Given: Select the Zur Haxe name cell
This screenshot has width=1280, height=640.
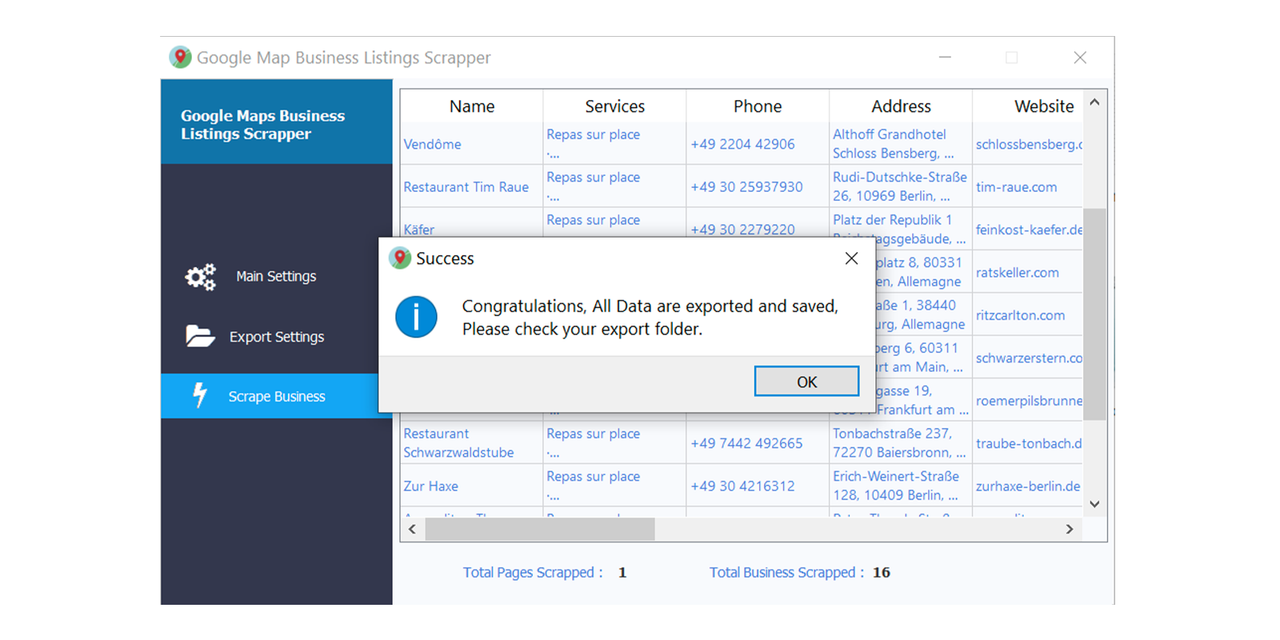Looking at the screenshot, I should (472, 486).
